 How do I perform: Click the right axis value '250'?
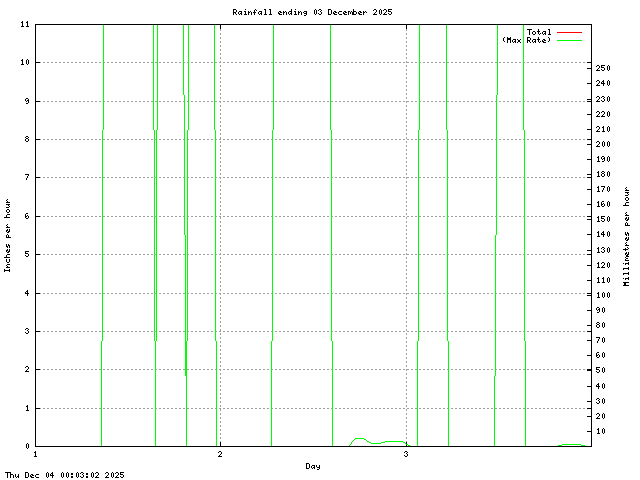pos(603,68)
